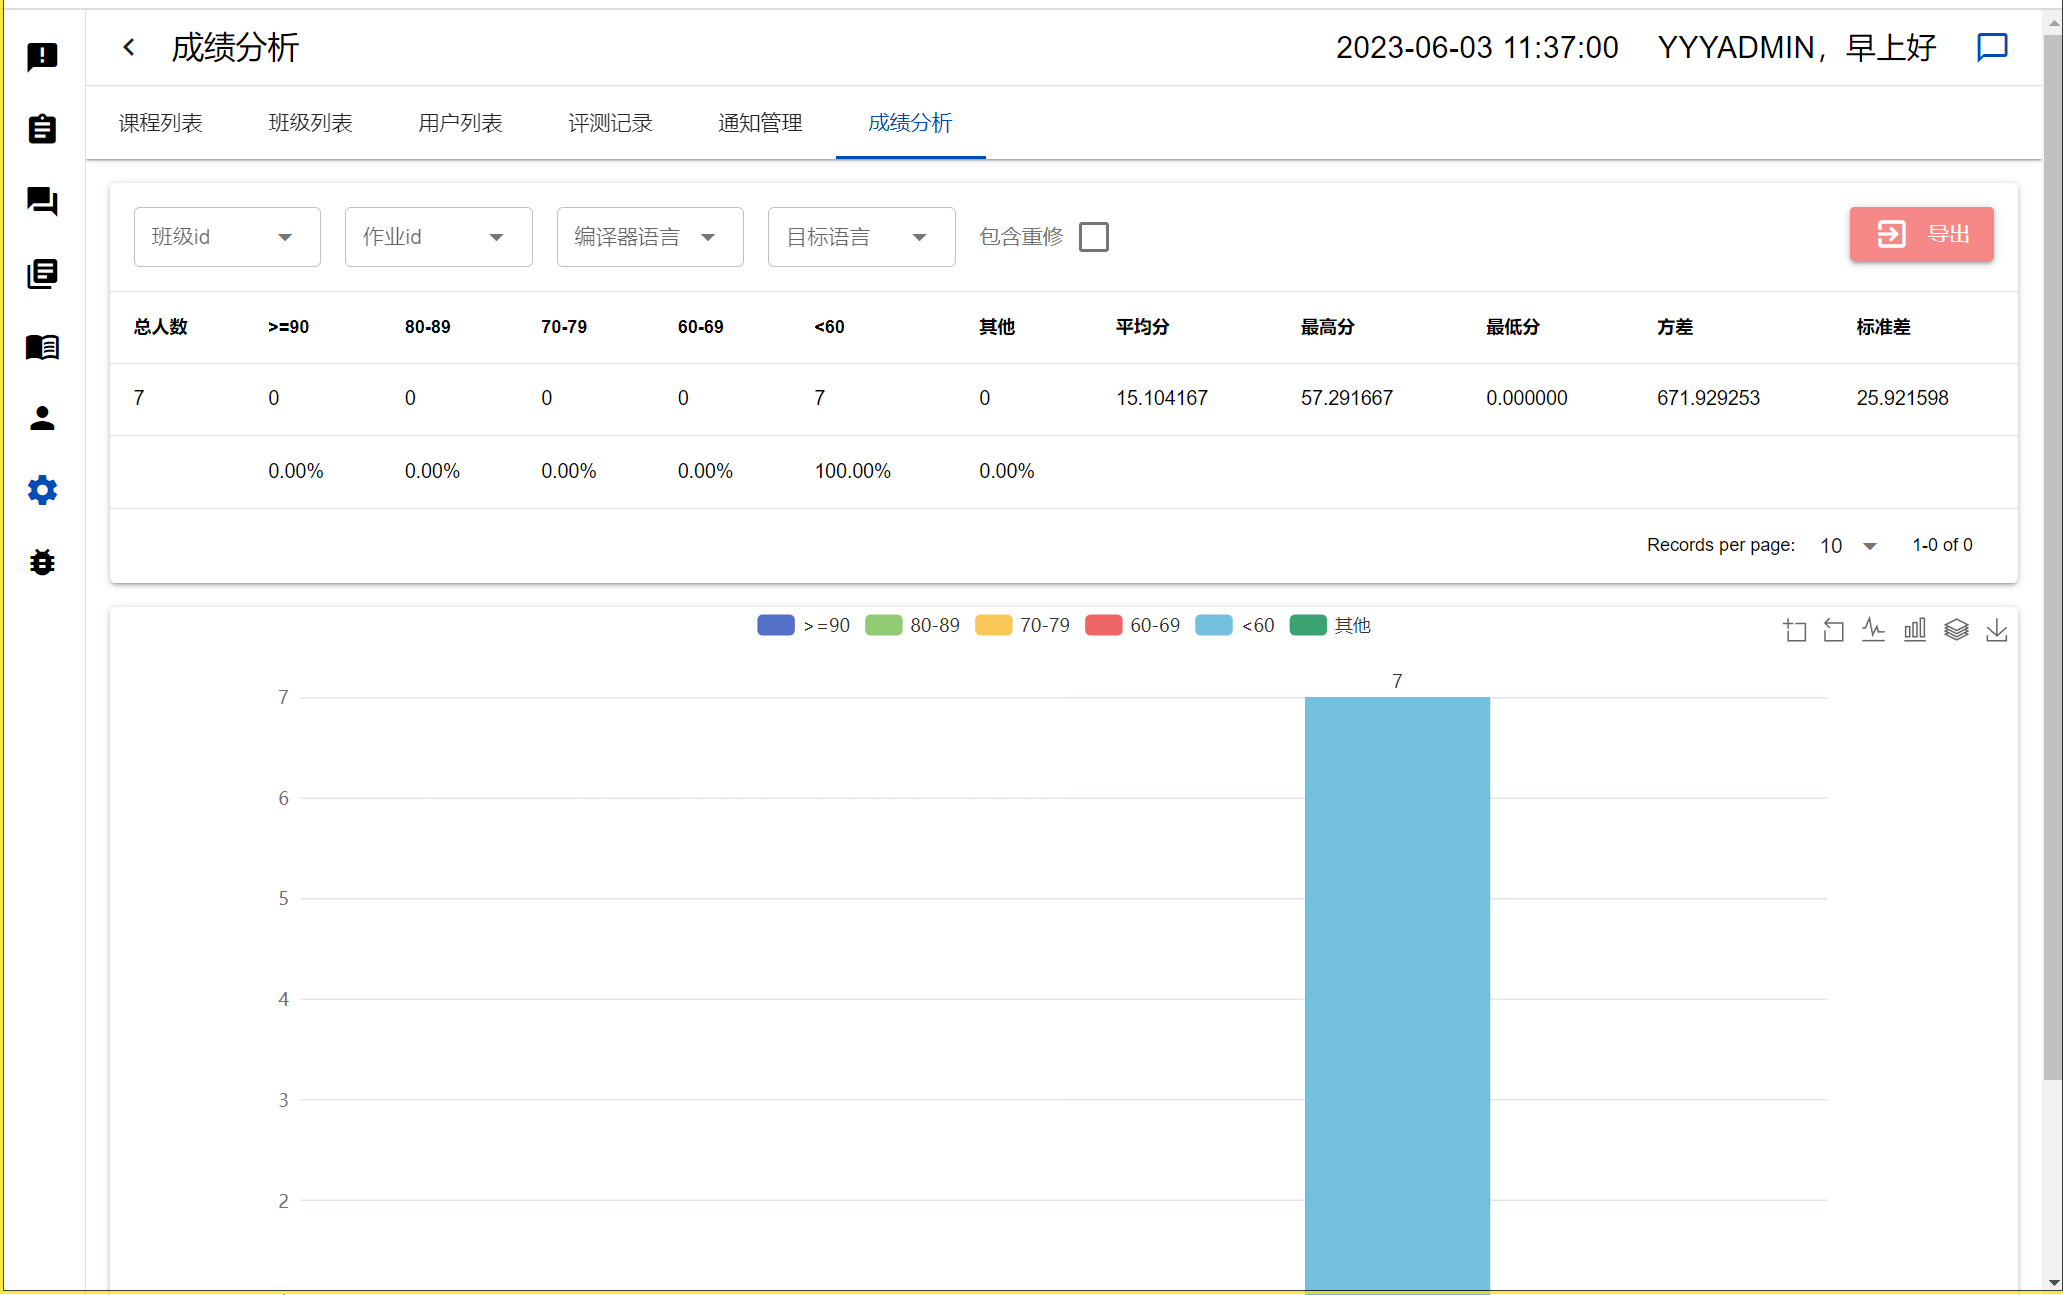Enable the 包含重修 checkbox
2063x1295 pixels.
(1094, 237)
